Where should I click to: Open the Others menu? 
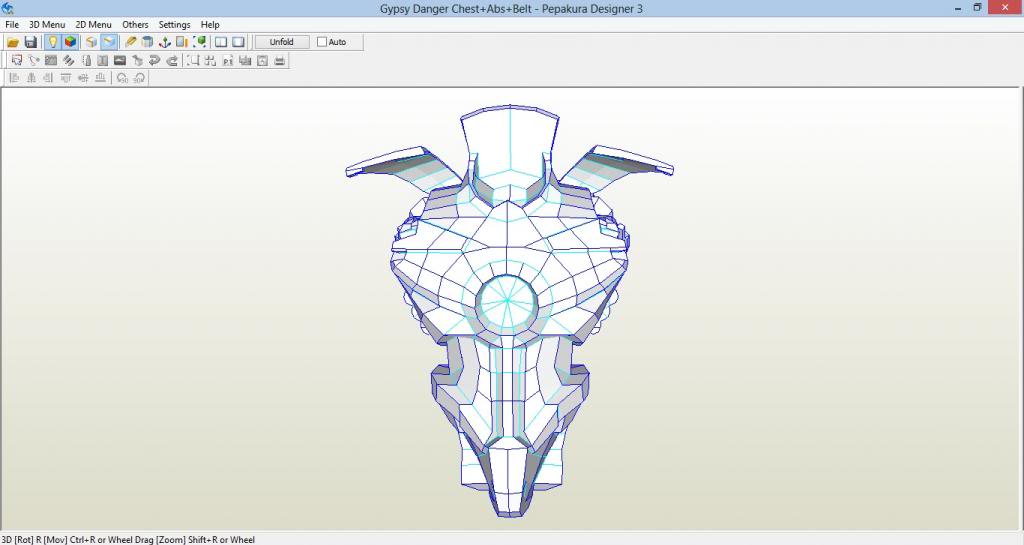tap(135, 24)
